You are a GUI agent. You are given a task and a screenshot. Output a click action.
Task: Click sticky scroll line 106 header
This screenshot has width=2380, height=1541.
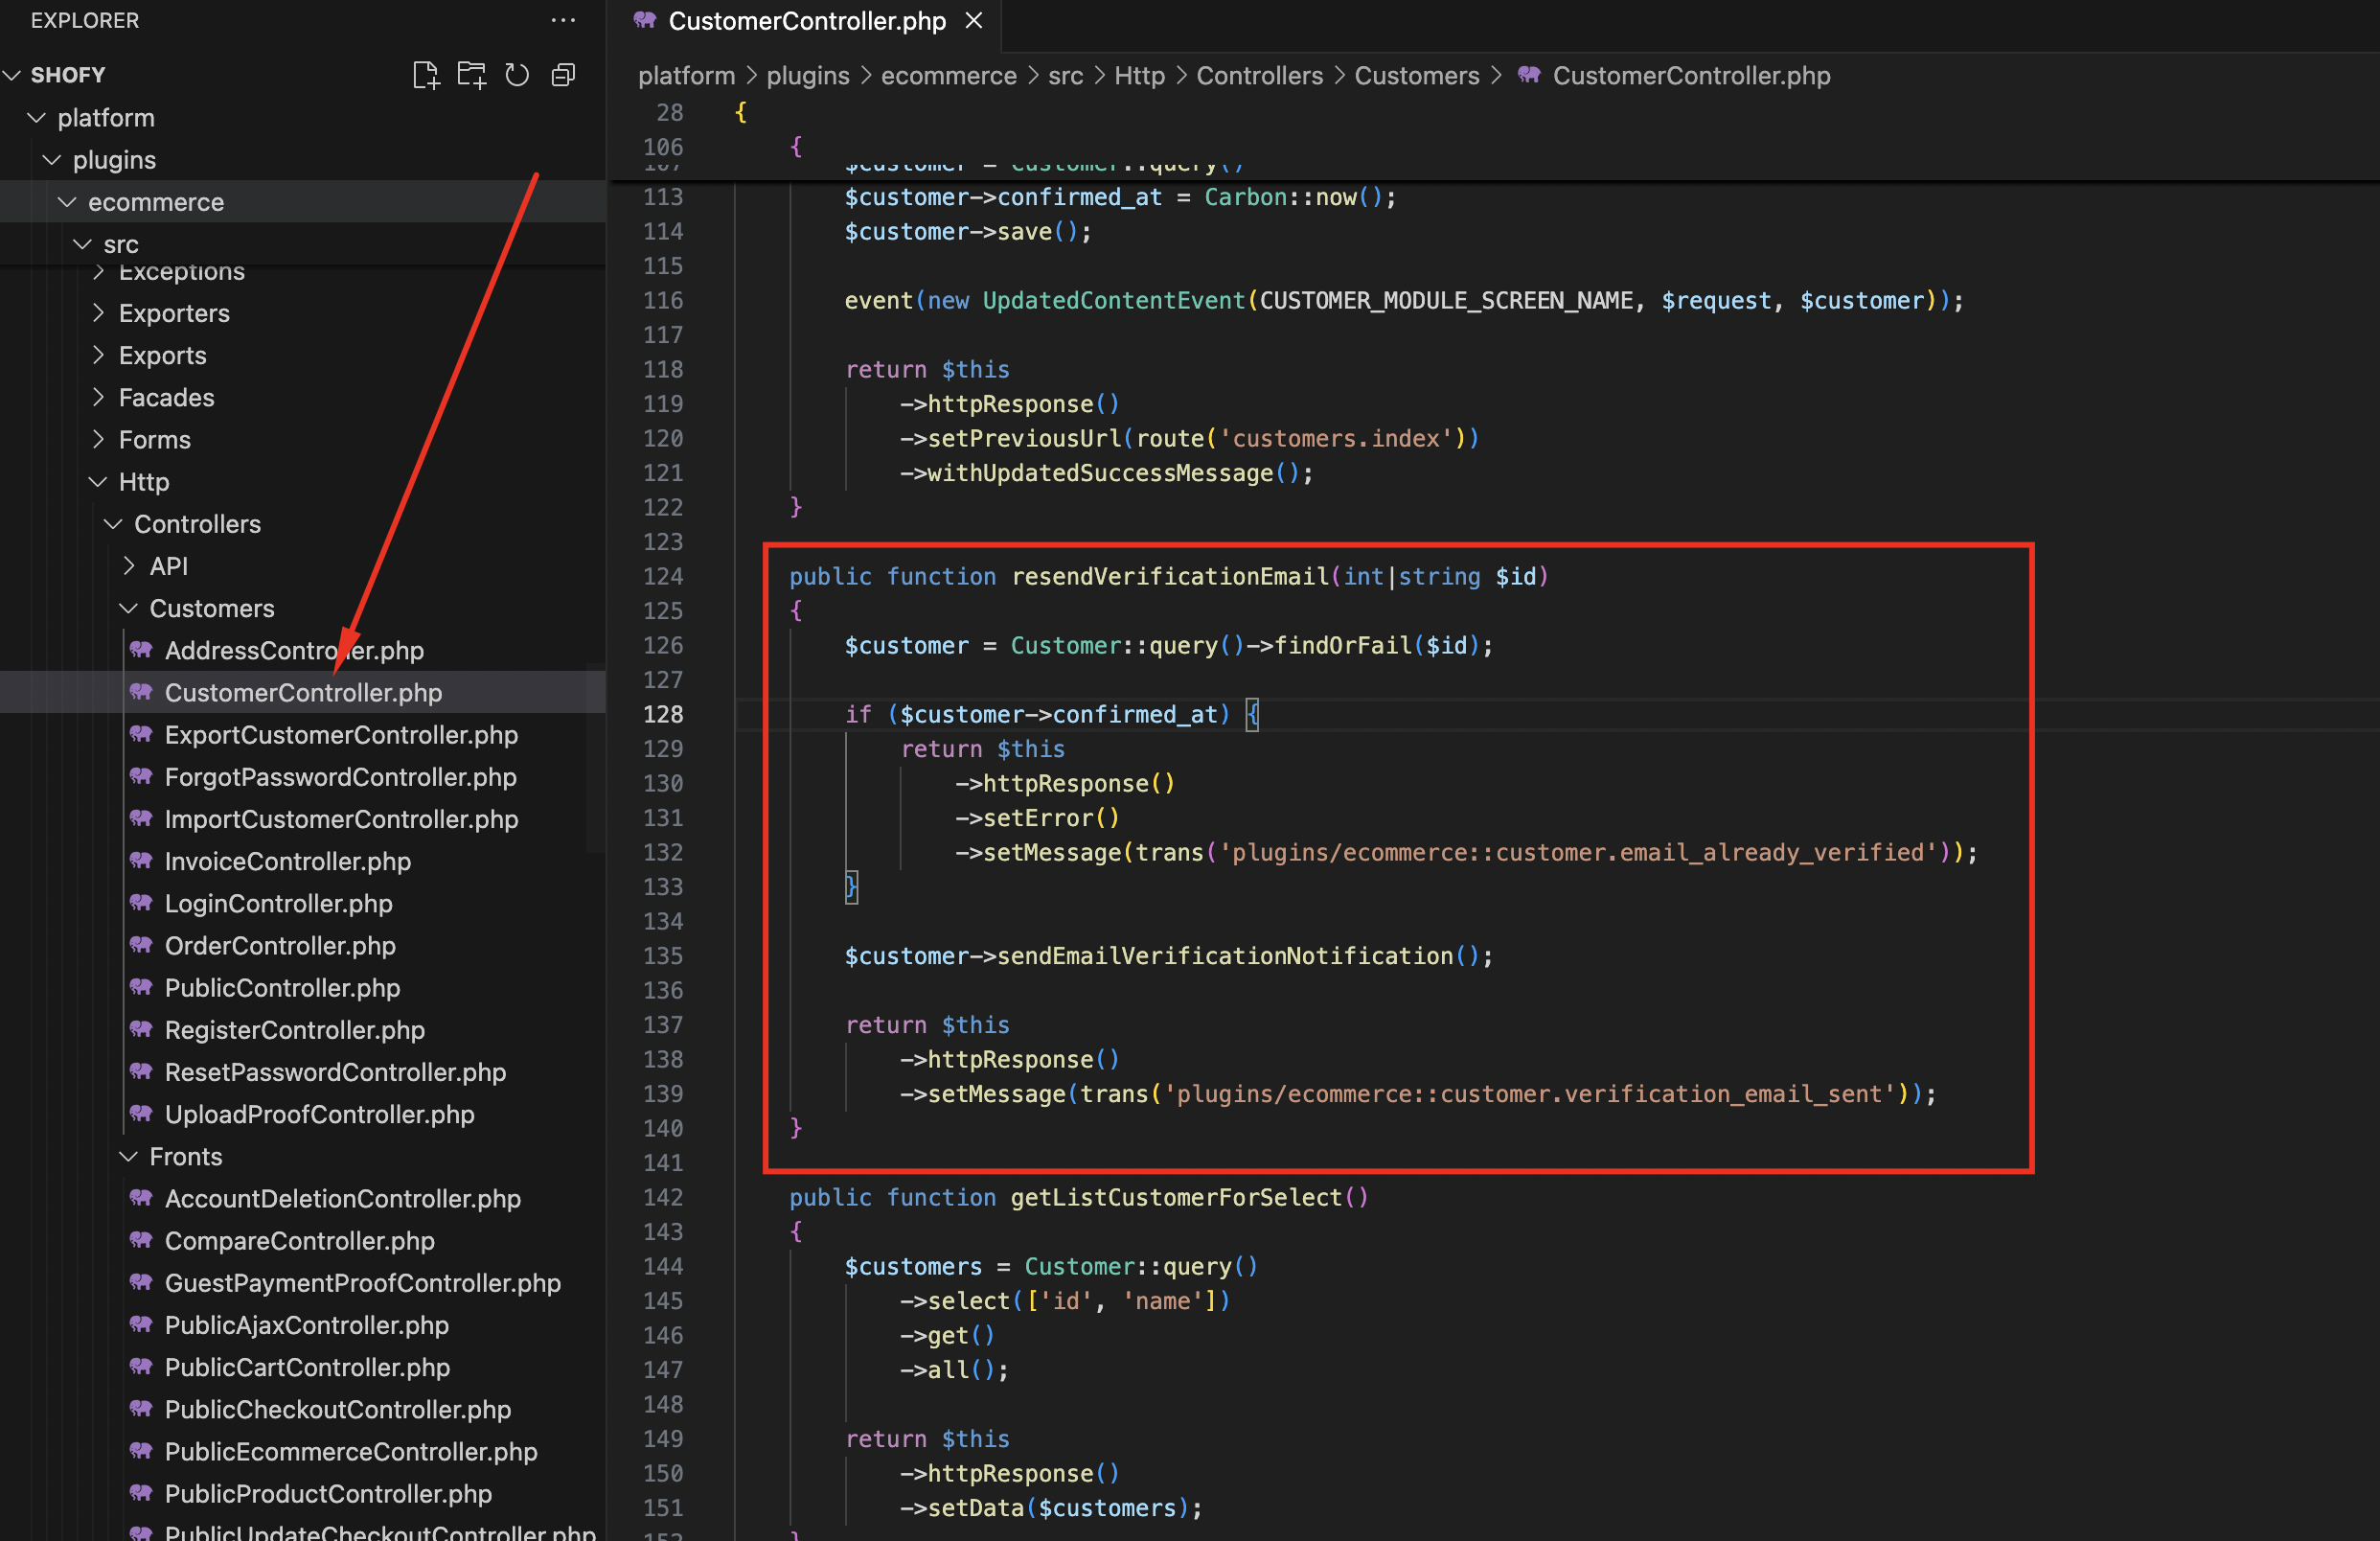click(x=1493, y=146)
